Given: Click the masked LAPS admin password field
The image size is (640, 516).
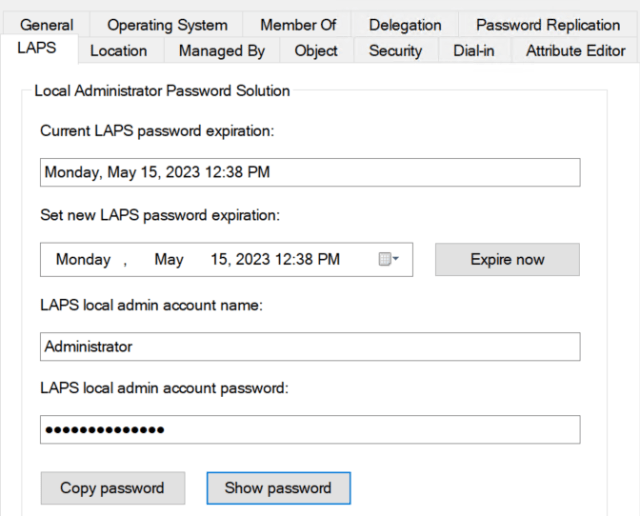Looking at the screenshot, I should coord(310,430).
